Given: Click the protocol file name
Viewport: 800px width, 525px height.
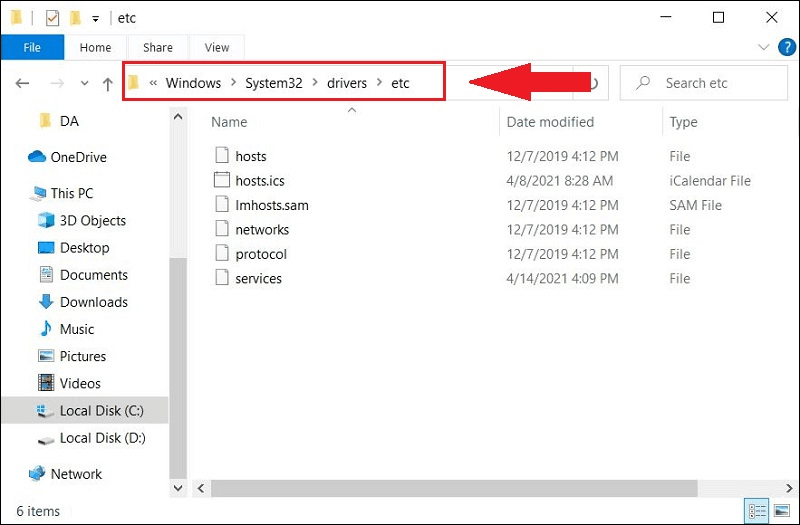Looking at the screenshot, I should [x=261, y=254].
